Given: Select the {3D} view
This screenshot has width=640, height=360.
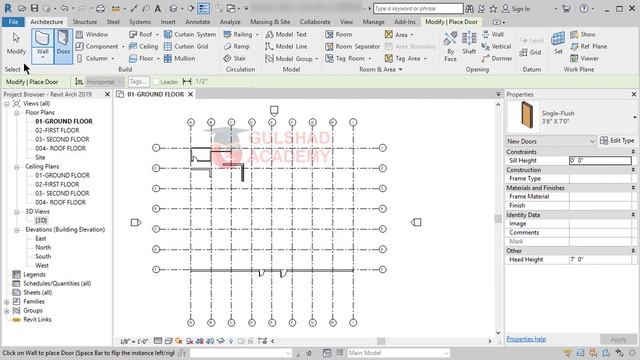Looking at the screenshot, I should pyautogui.click(x=41, y=221).
